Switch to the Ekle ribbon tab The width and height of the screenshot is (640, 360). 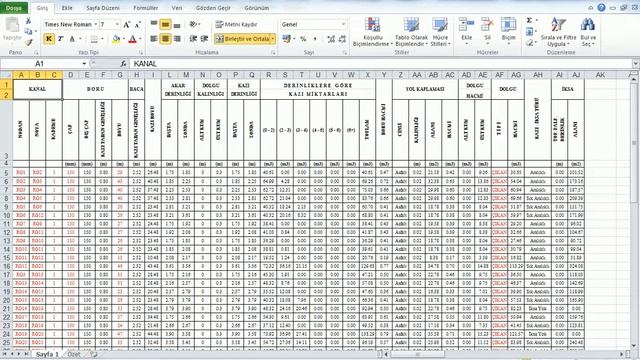(x=67, y=8)
